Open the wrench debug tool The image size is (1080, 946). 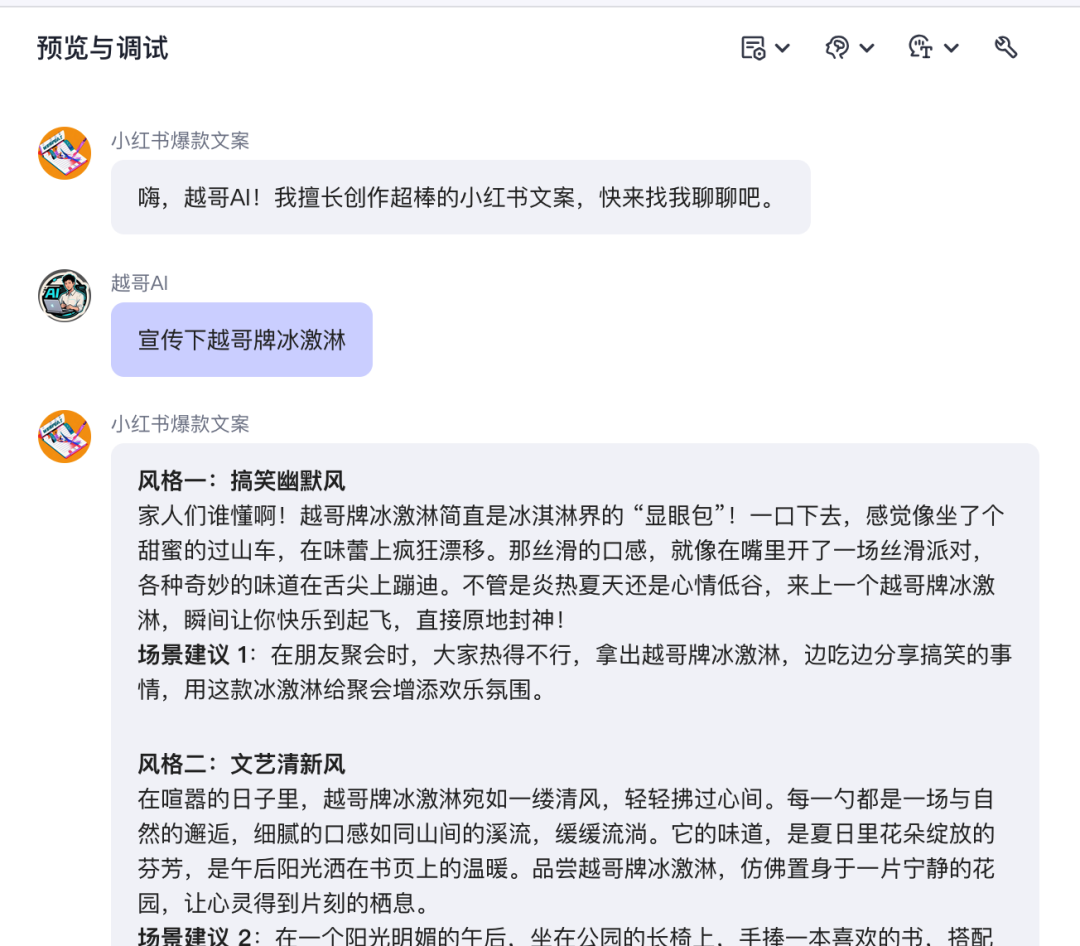[x=1006, y=48]
